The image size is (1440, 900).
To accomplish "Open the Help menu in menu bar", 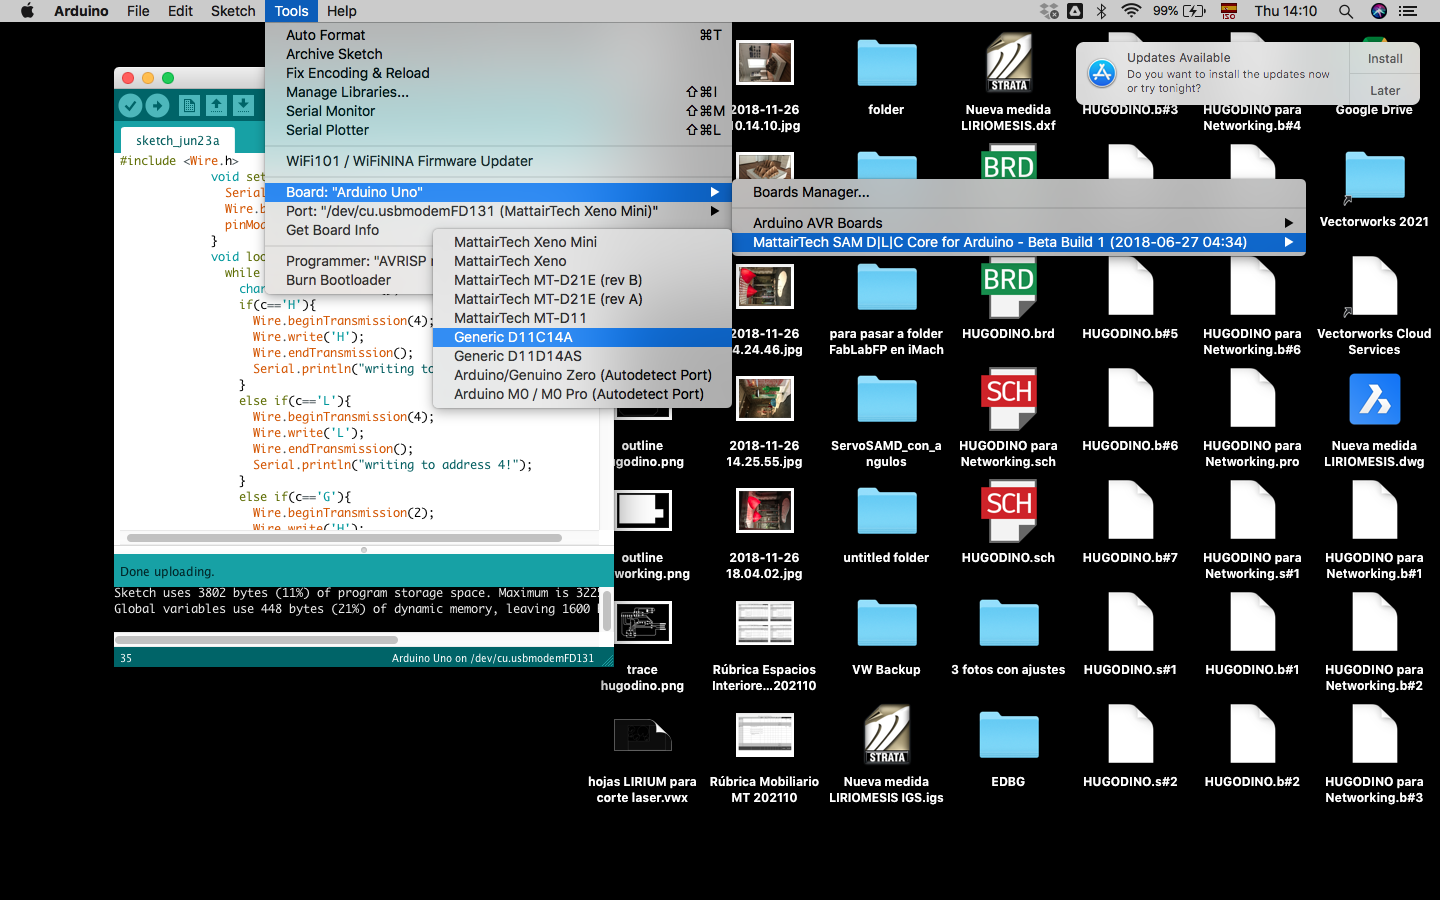I will 341,11.
